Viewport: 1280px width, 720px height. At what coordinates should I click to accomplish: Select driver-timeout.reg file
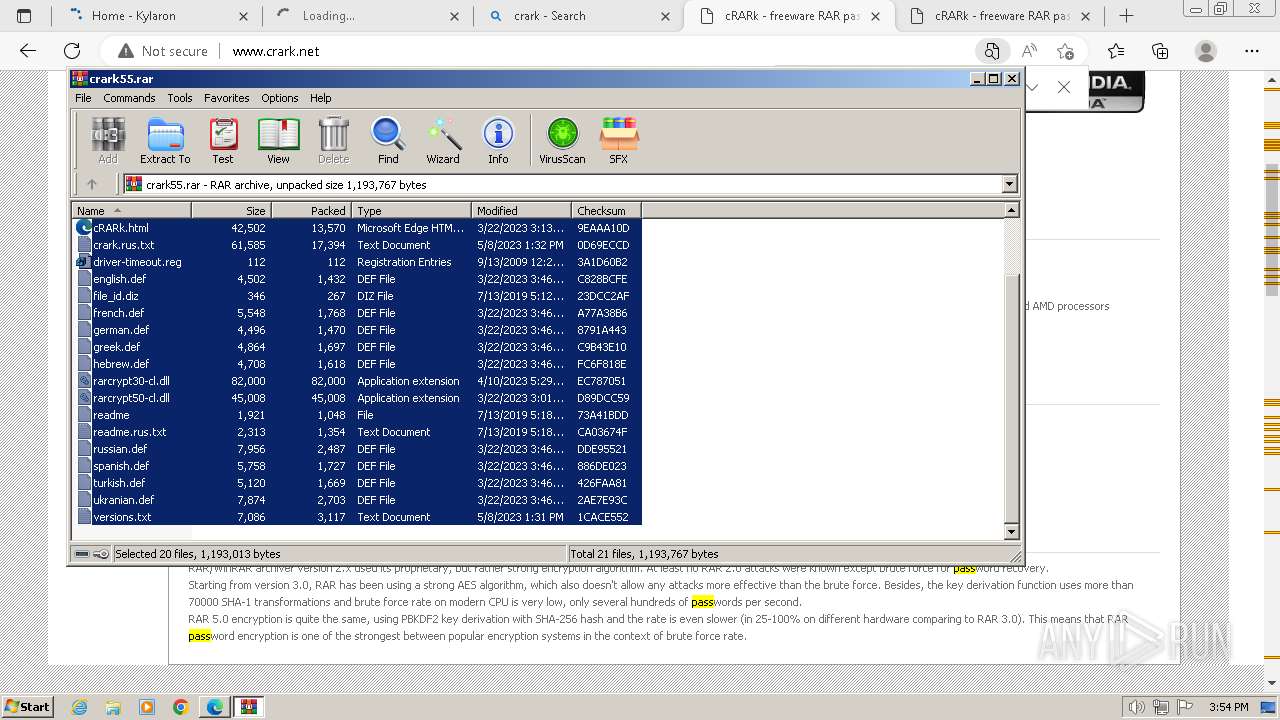[137, 262]
